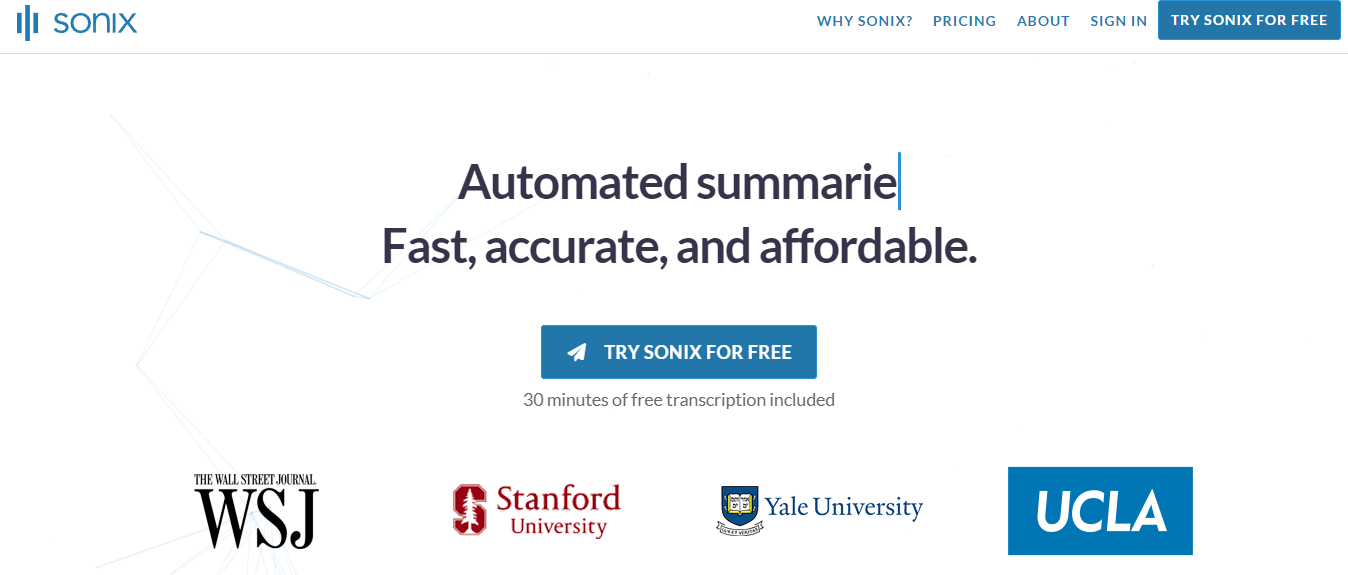Open the PRICING page from navigation
Image resolution: width=1348 pixels, height=575 pixels.
point(965,21)
